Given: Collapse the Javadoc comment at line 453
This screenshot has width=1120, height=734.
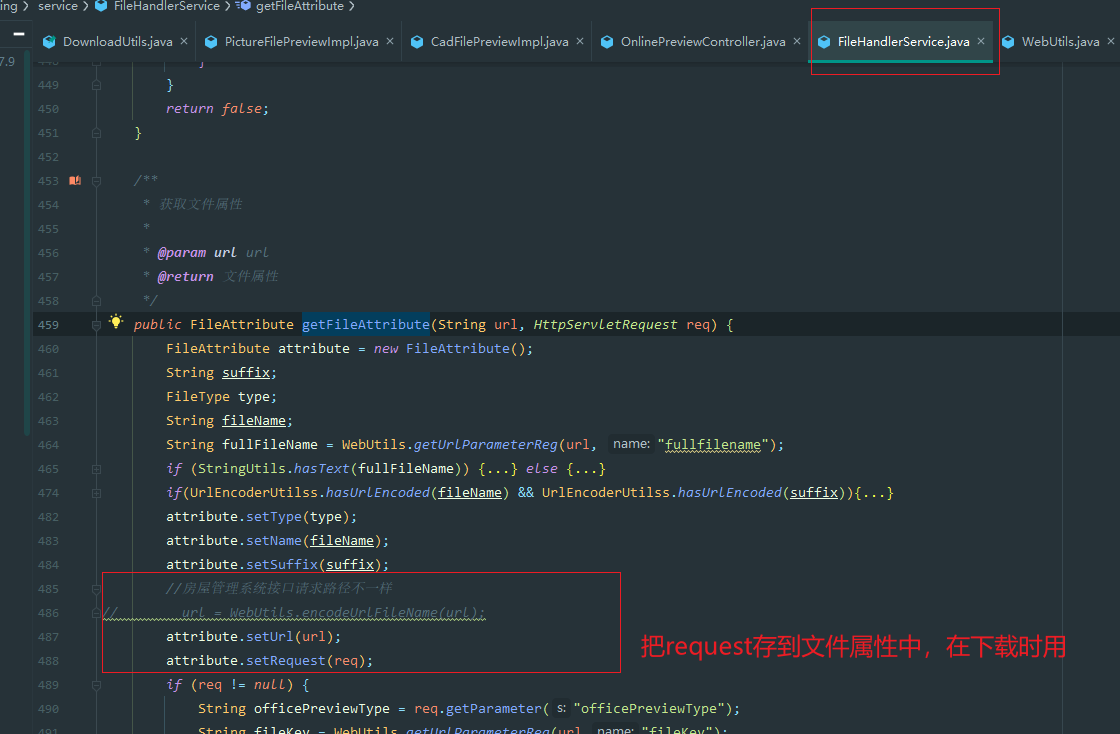Looking at the screenshot, I should pos(97,181).
